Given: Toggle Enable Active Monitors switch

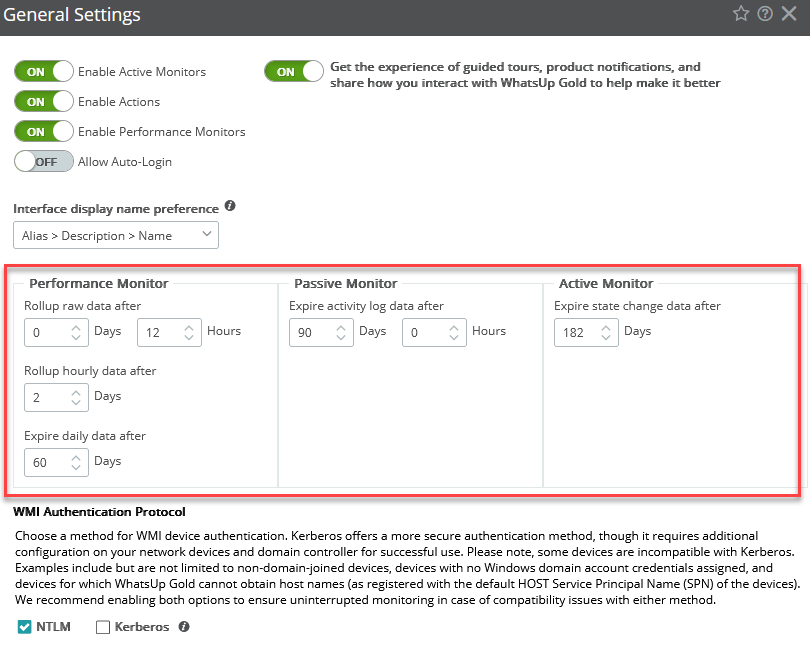Looking at the screenshot, I should pyautogui.click(x=44, y=71).
